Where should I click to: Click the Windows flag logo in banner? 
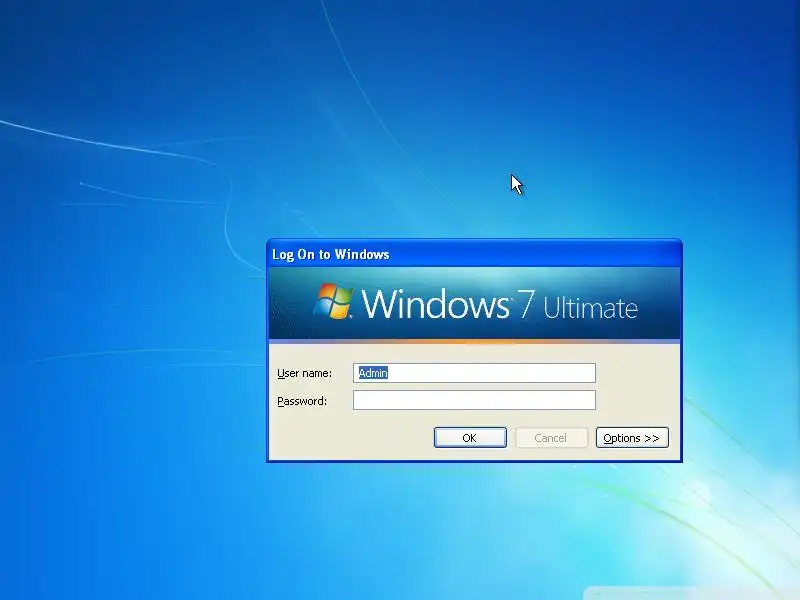[x=334, y=302]
